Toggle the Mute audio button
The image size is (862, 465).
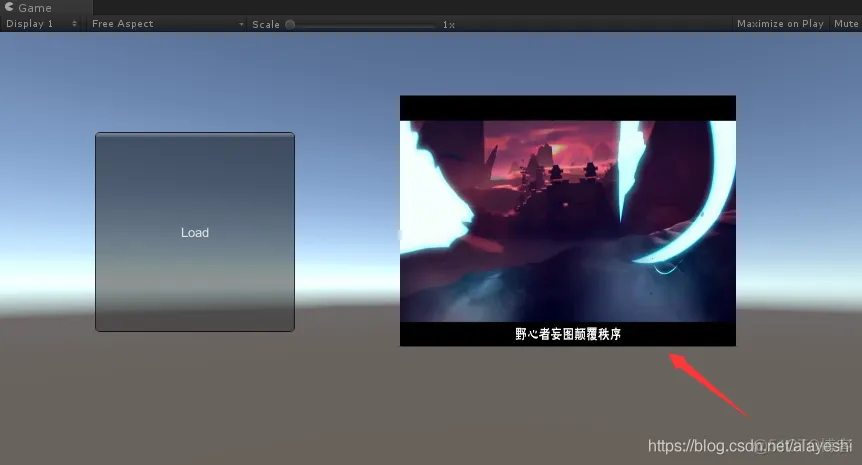846,24
